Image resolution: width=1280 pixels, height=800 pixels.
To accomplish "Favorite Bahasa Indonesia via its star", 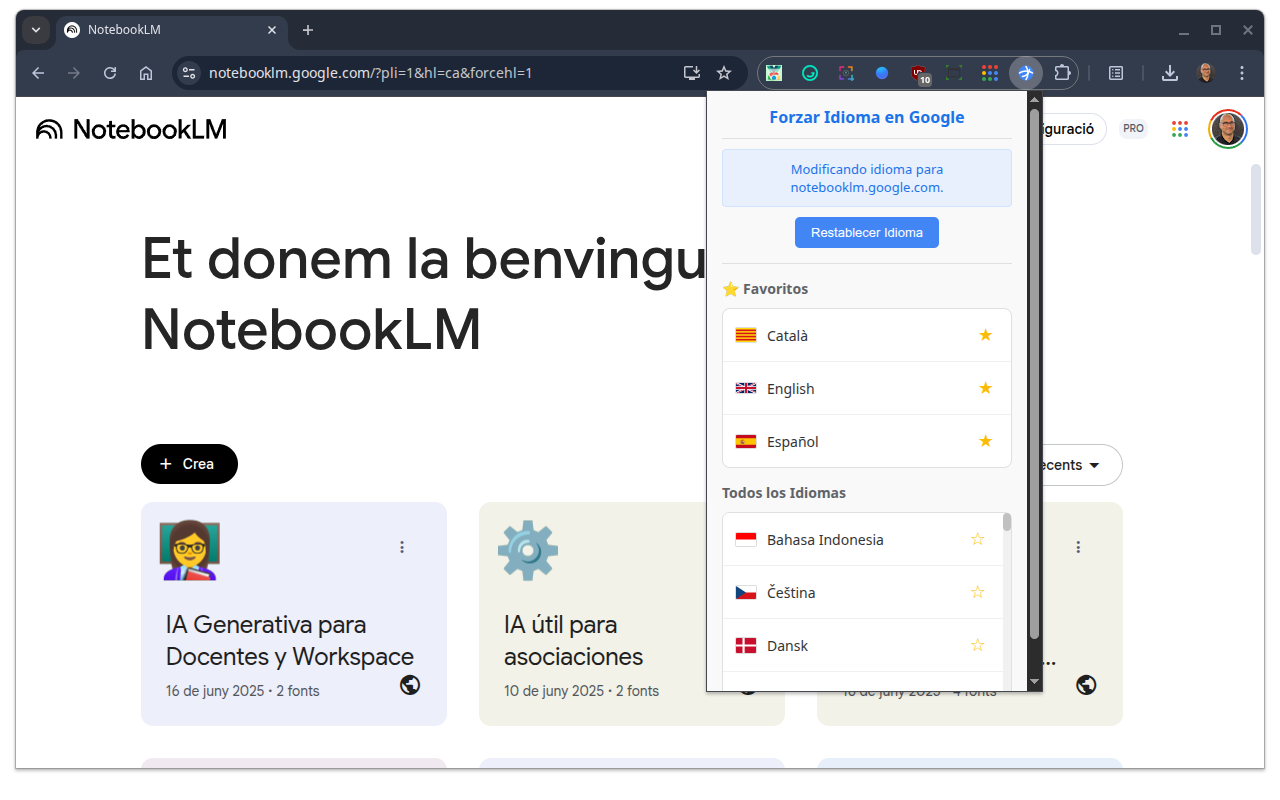I will [x=977, y=539].
